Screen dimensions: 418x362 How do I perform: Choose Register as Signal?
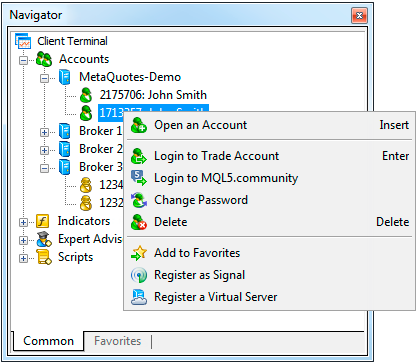(269, 275)
